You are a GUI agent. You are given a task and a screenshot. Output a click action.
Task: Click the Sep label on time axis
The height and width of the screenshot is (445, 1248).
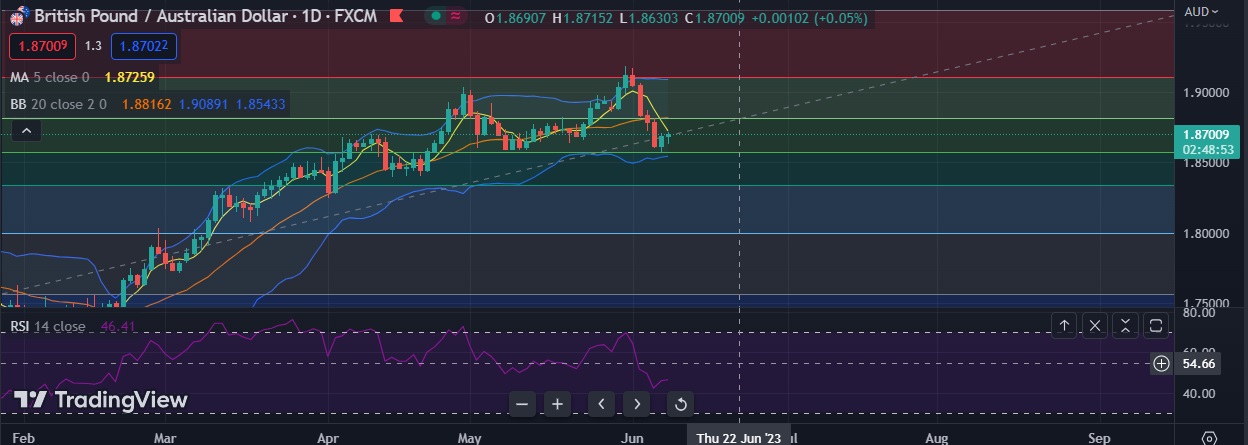pyautogui.click(x=1099, y=438)
